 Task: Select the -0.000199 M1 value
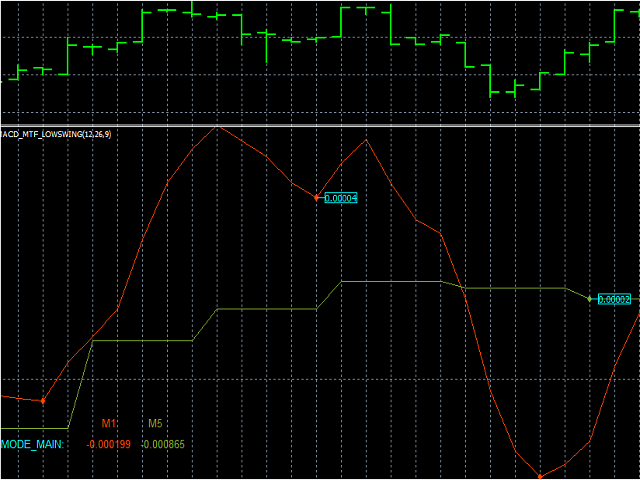pyautogui.click(x=109, y=444)
